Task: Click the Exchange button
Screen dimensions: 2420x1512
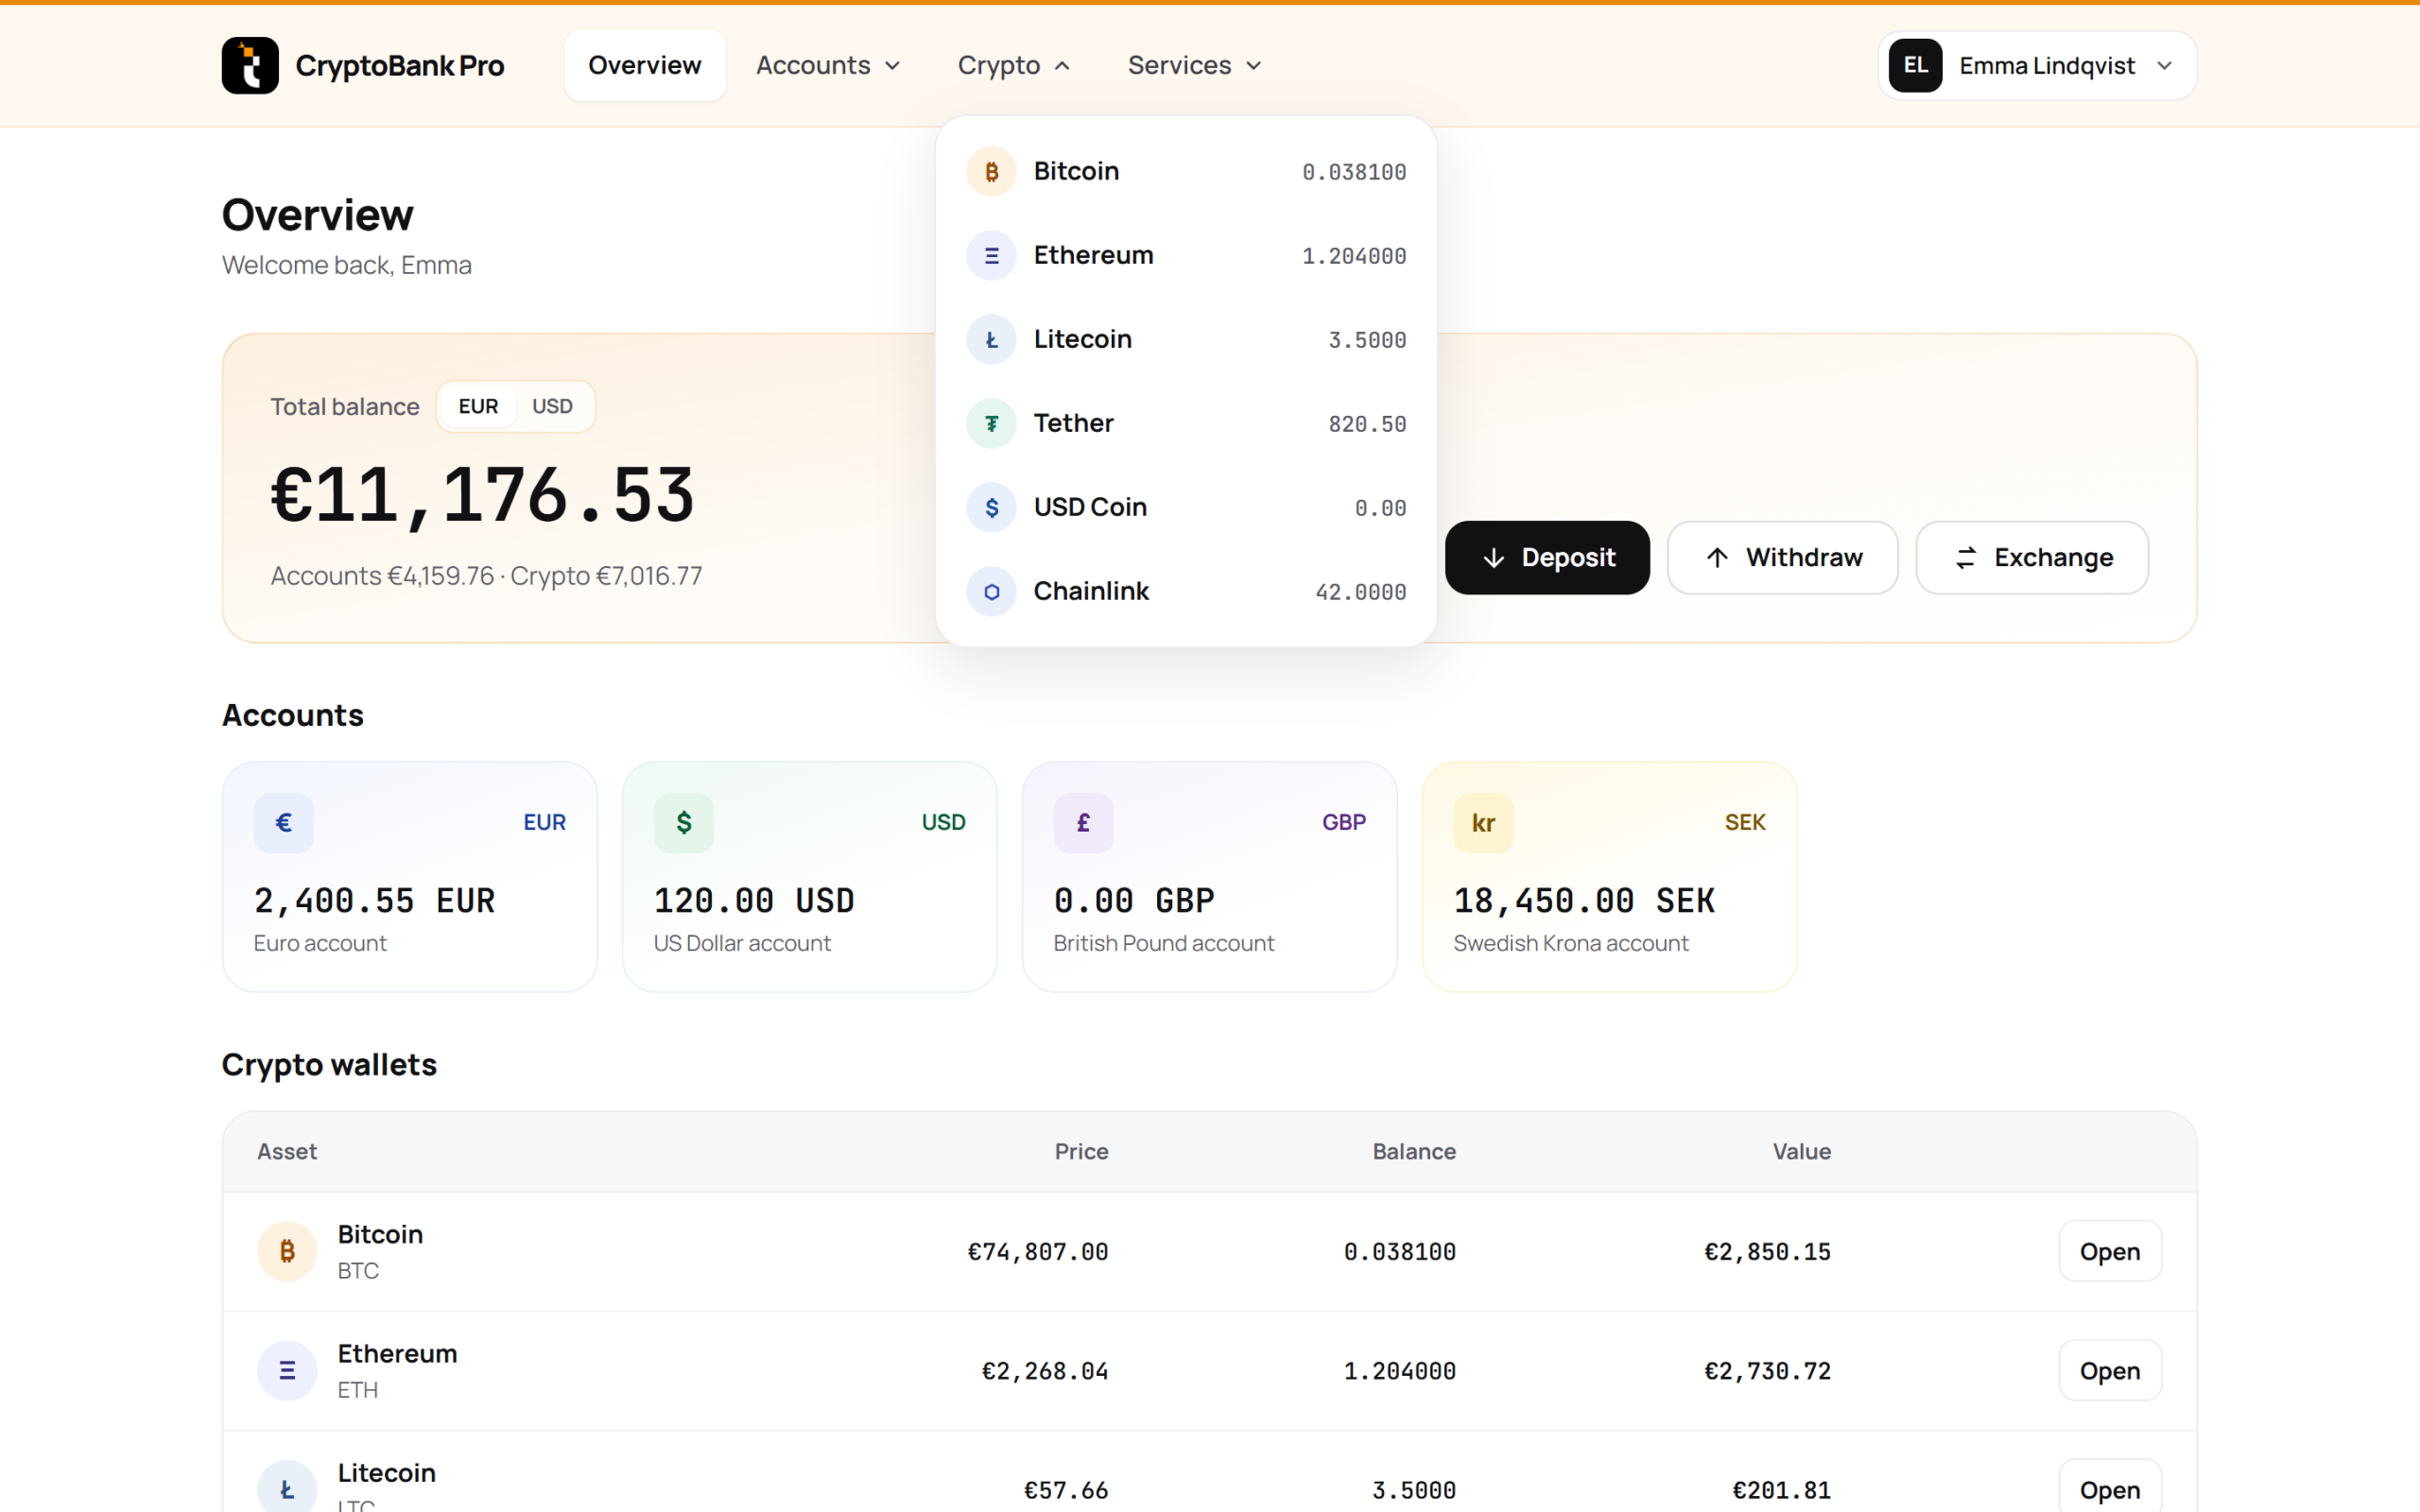Action: click(2032, 558)
